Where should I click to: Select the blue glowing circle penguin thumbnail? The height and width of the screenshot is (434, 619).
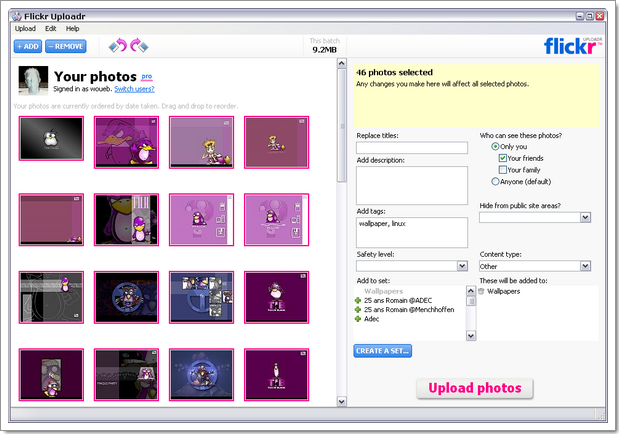[x=201, y=375]
